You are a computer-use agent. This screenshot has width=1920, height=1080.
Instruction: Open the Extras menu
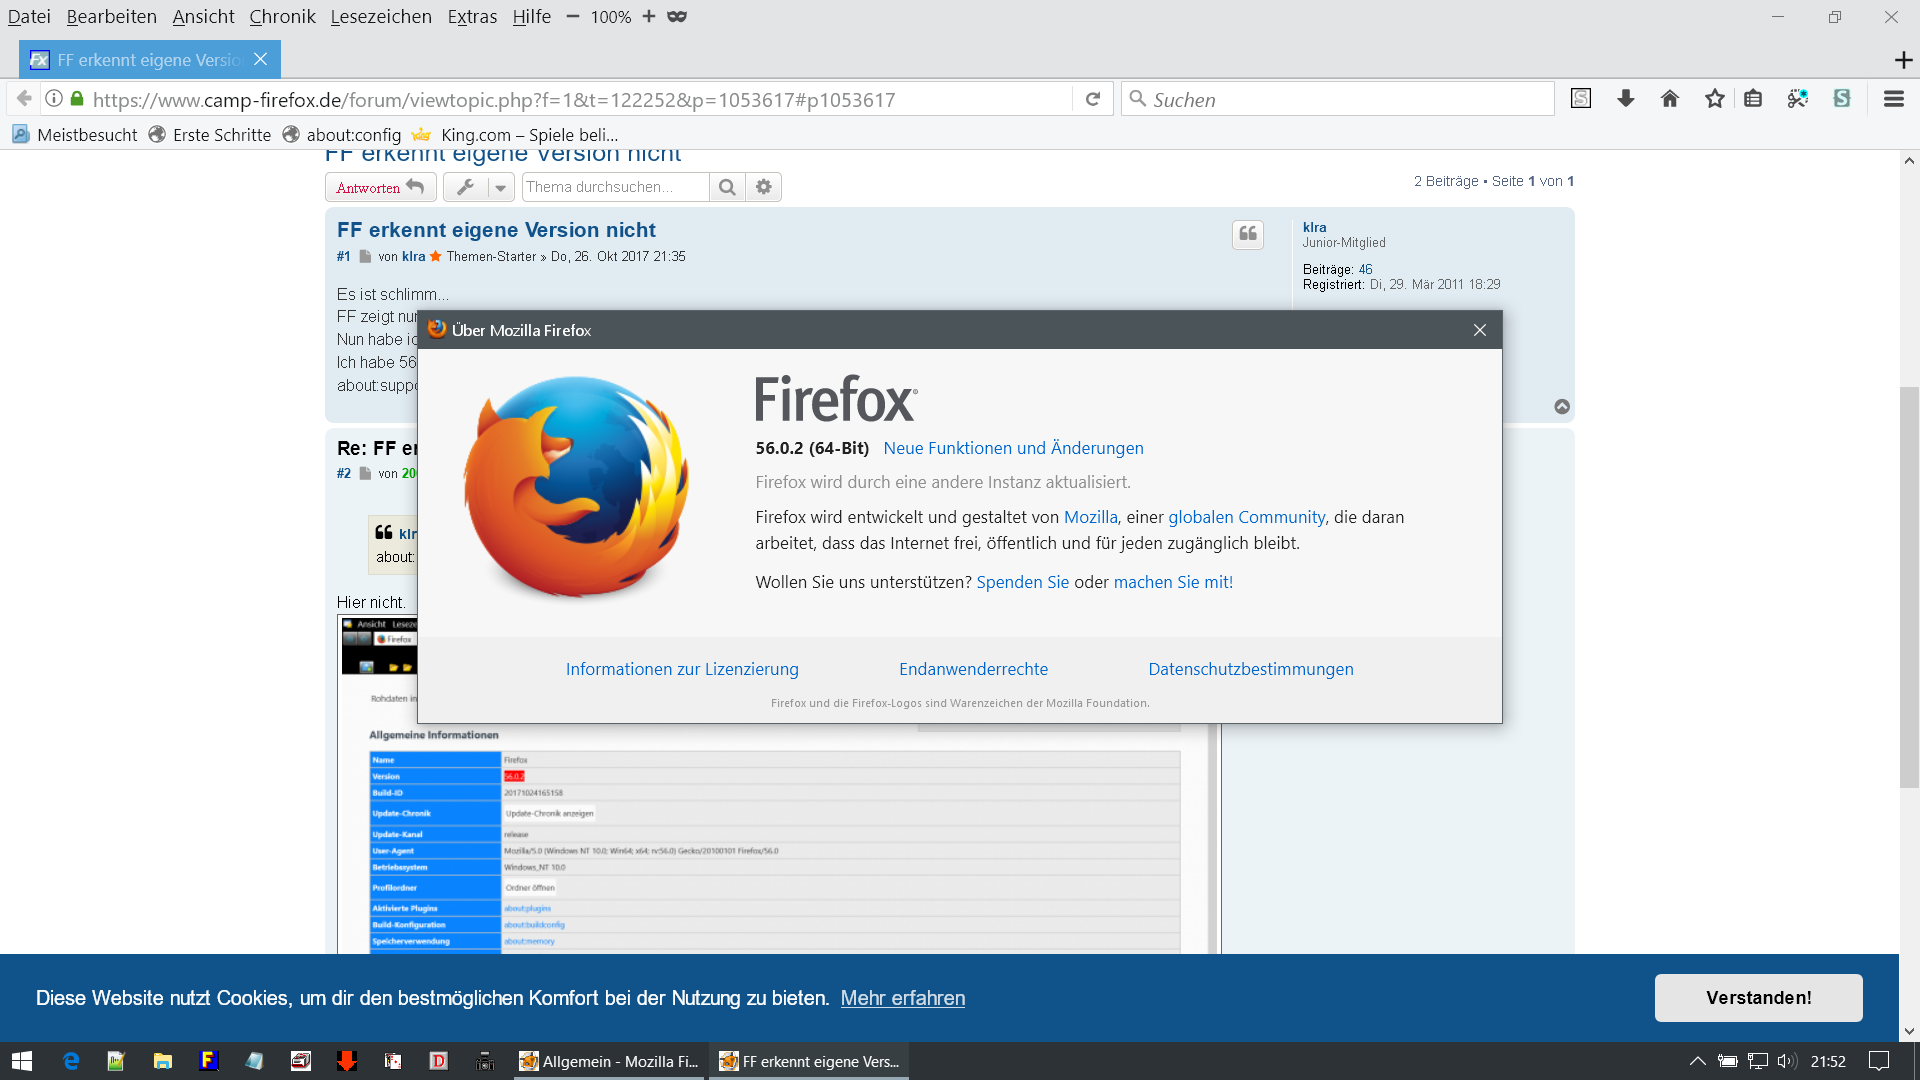click(x=472, y=17)
